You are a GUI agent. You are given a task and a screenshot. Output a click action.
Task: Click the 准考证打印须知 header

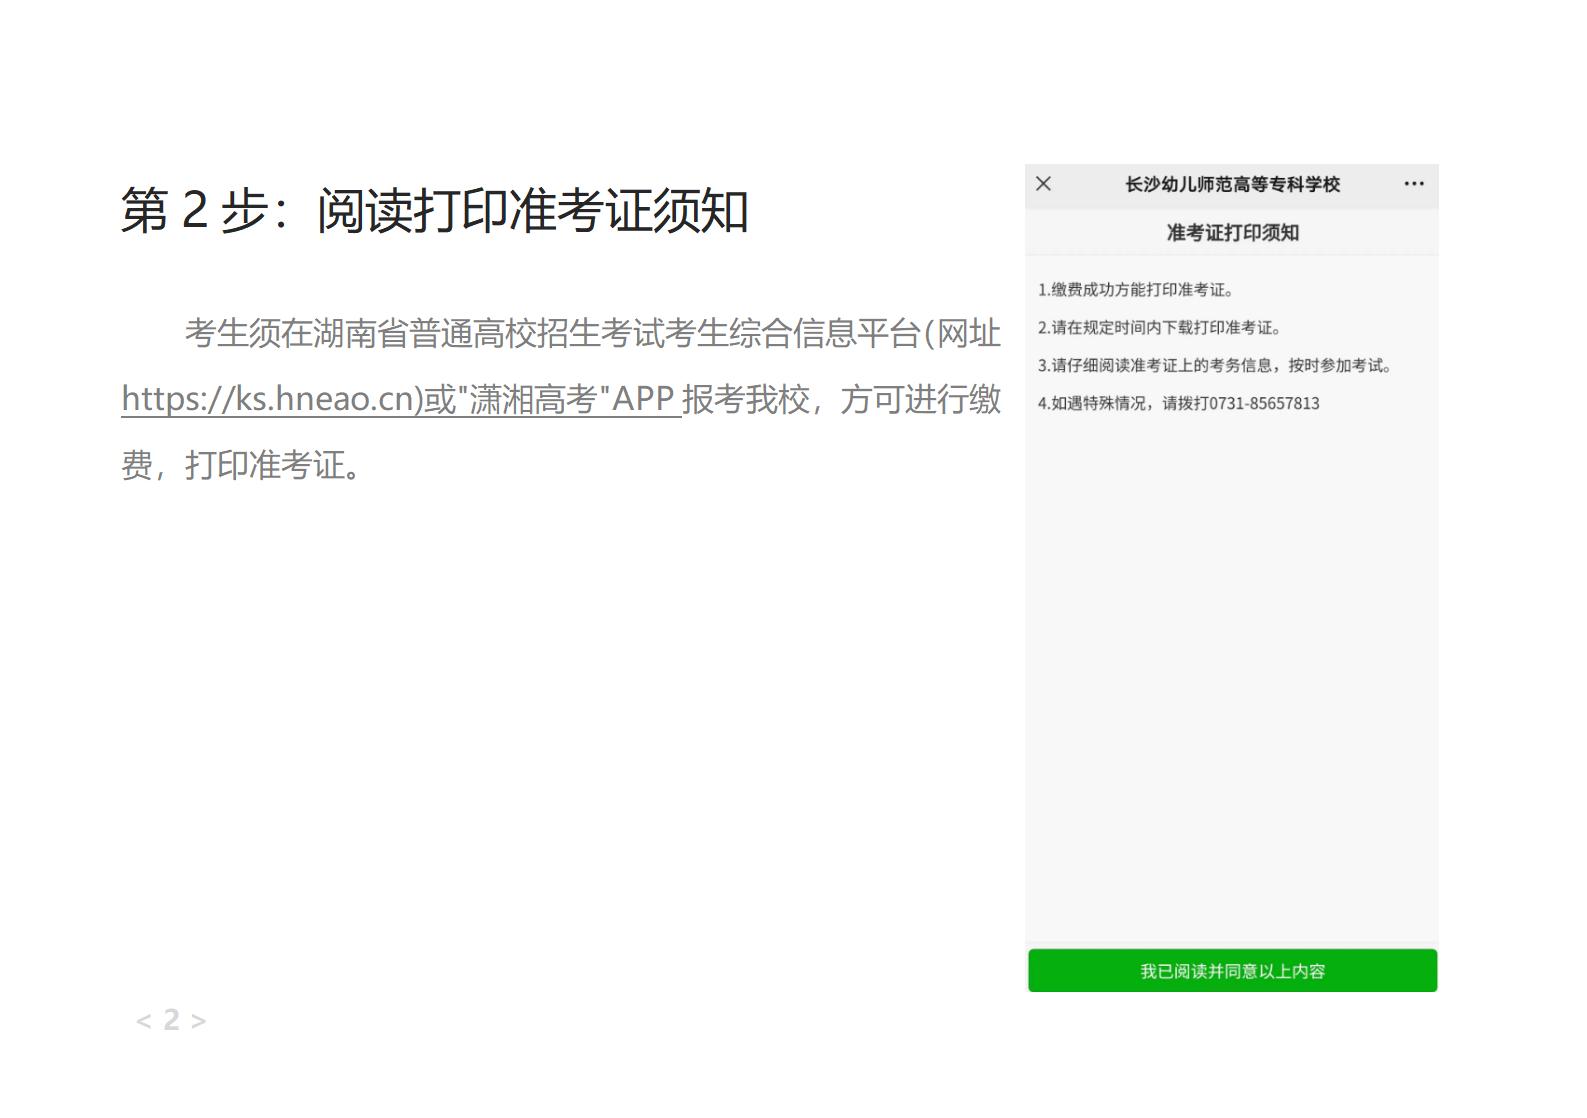pyautogui.click(x=1232, y=233)
